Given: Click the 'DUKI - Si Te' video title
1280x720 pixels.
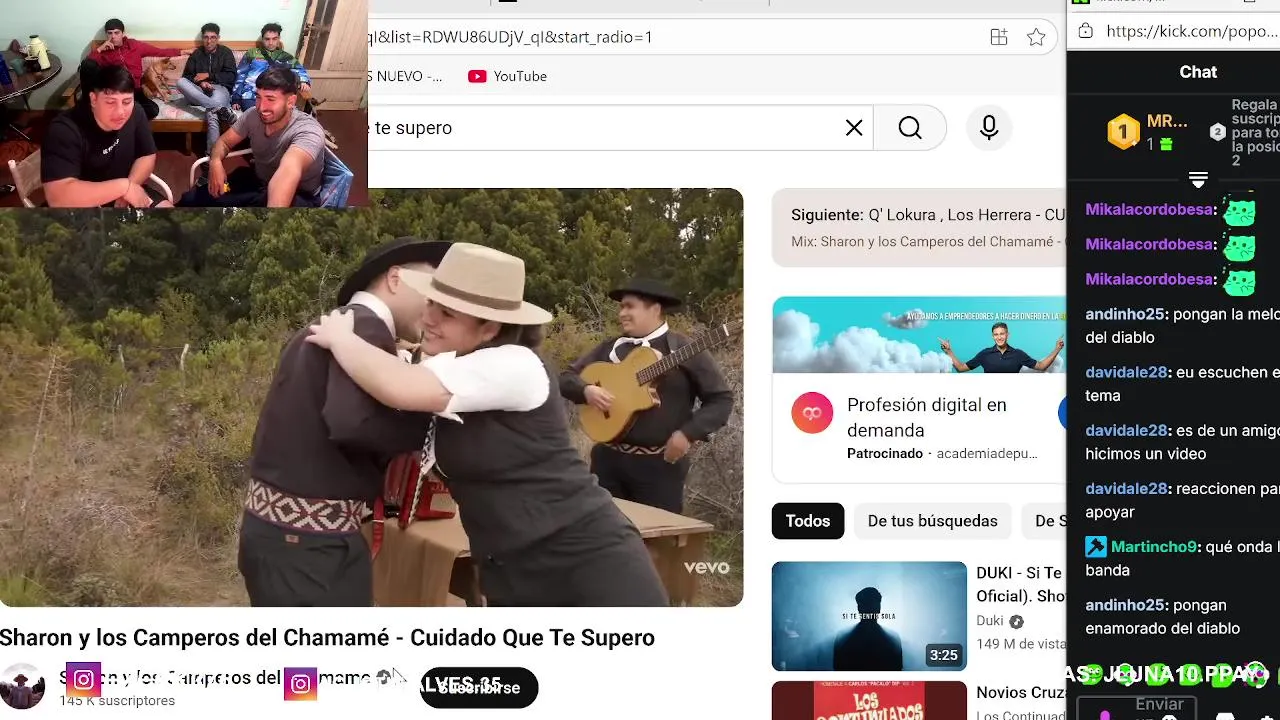Looking at the screenshot, I should tap(1020, 584).
